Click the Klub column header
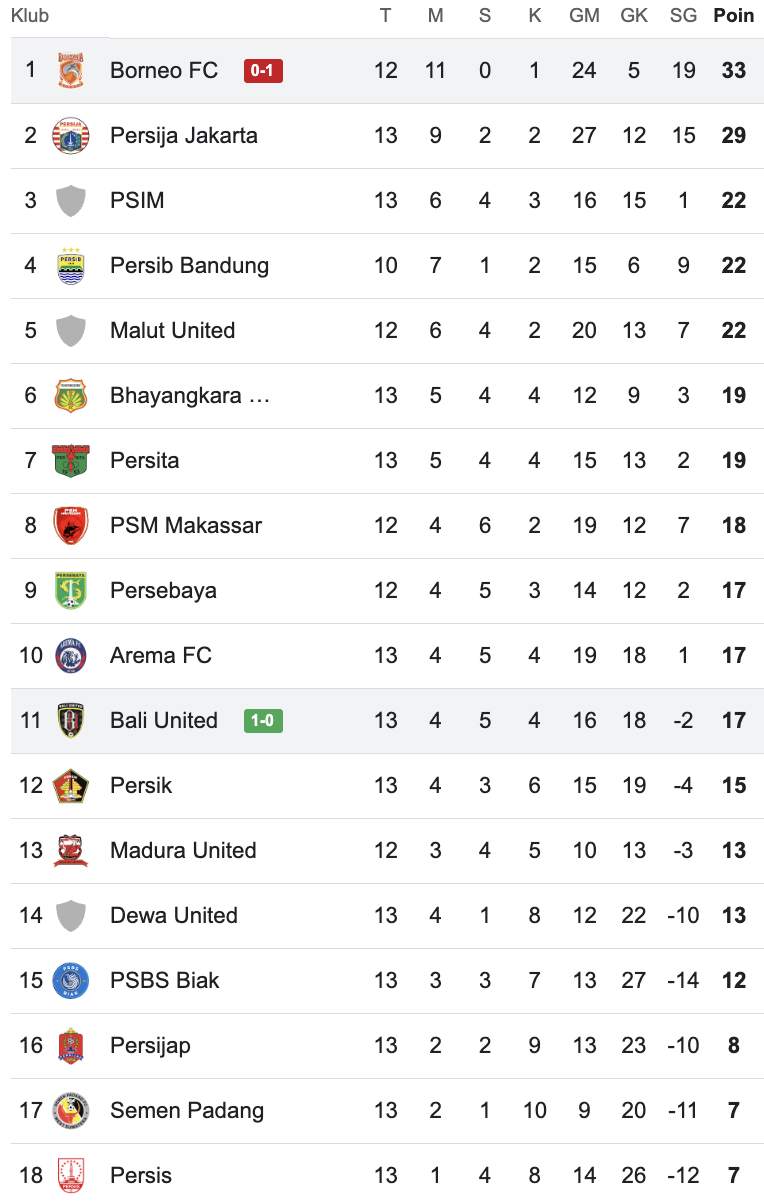The width and height of the screenshot is (764, 1202). pyautogui.click(x=30, y=16)
